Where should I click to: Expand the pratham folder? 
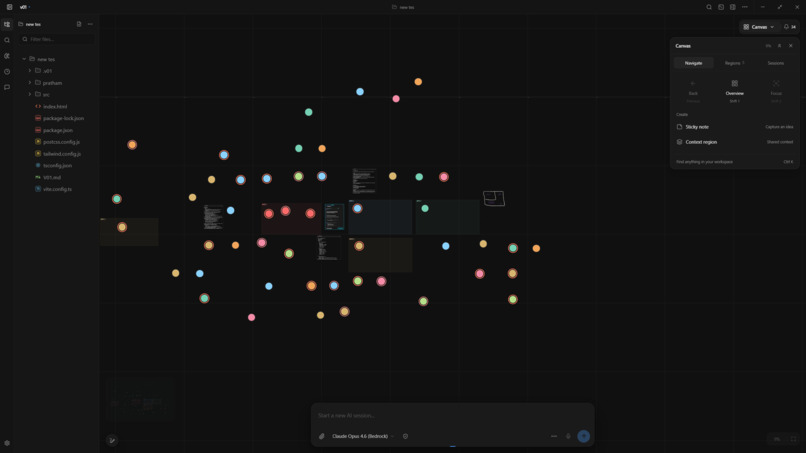click(30, 83)
